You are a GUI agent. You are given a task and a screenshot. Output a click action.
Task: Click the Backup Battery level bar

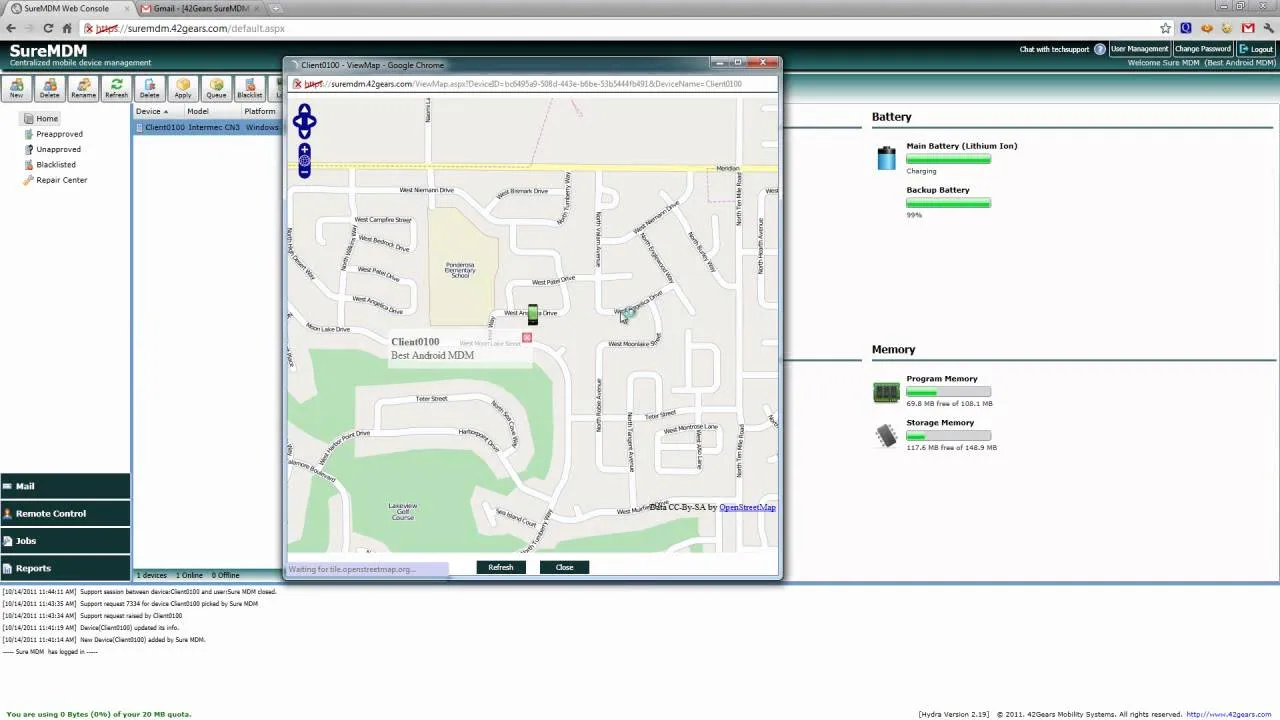[948, 203]
